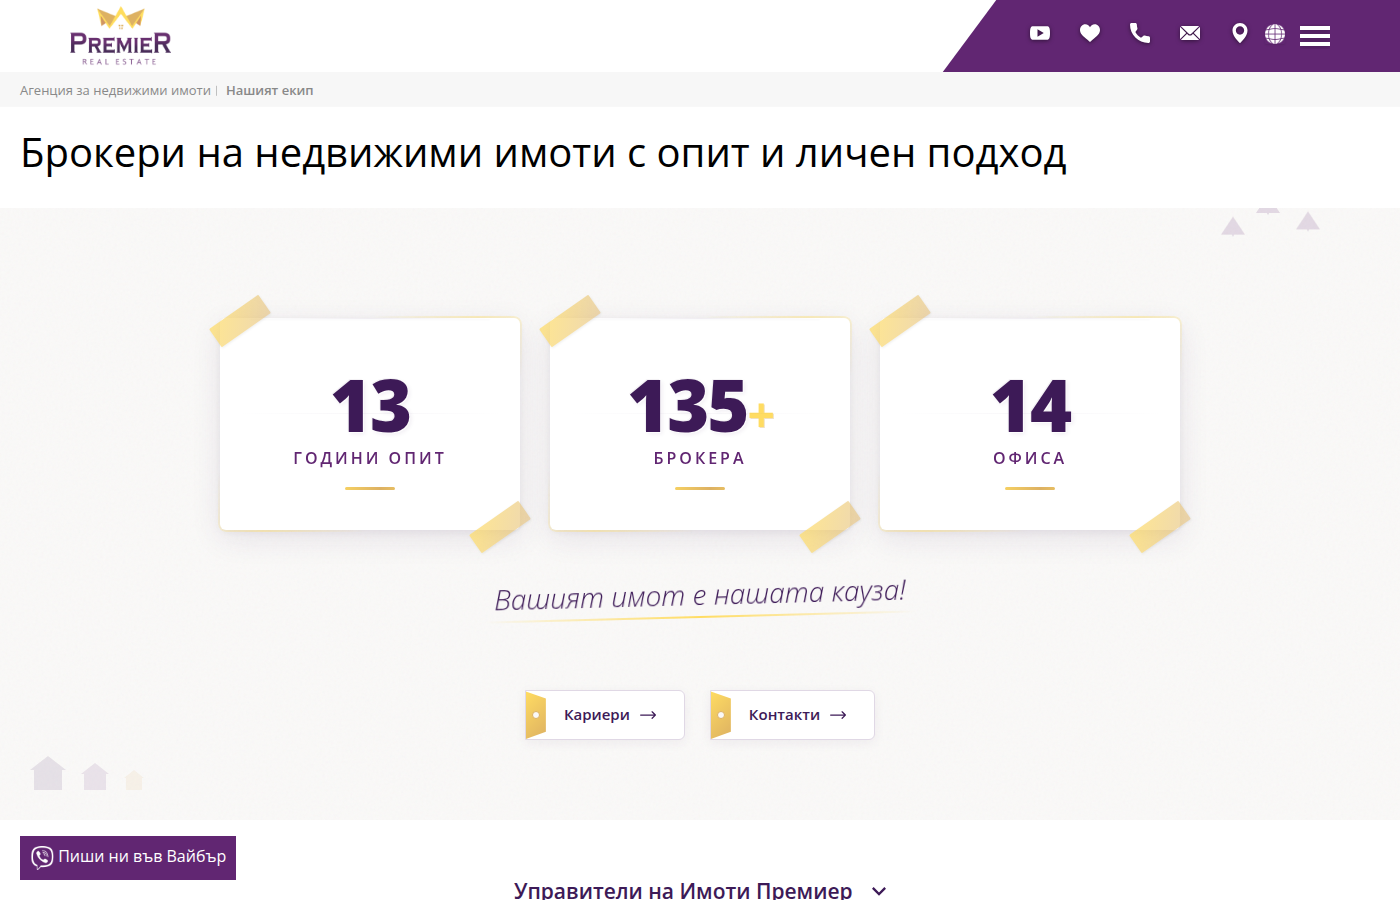Open the Агенция за недвижими имоти breadcrumb
The height and width of the screenshot is (900, 1400).
114,90
